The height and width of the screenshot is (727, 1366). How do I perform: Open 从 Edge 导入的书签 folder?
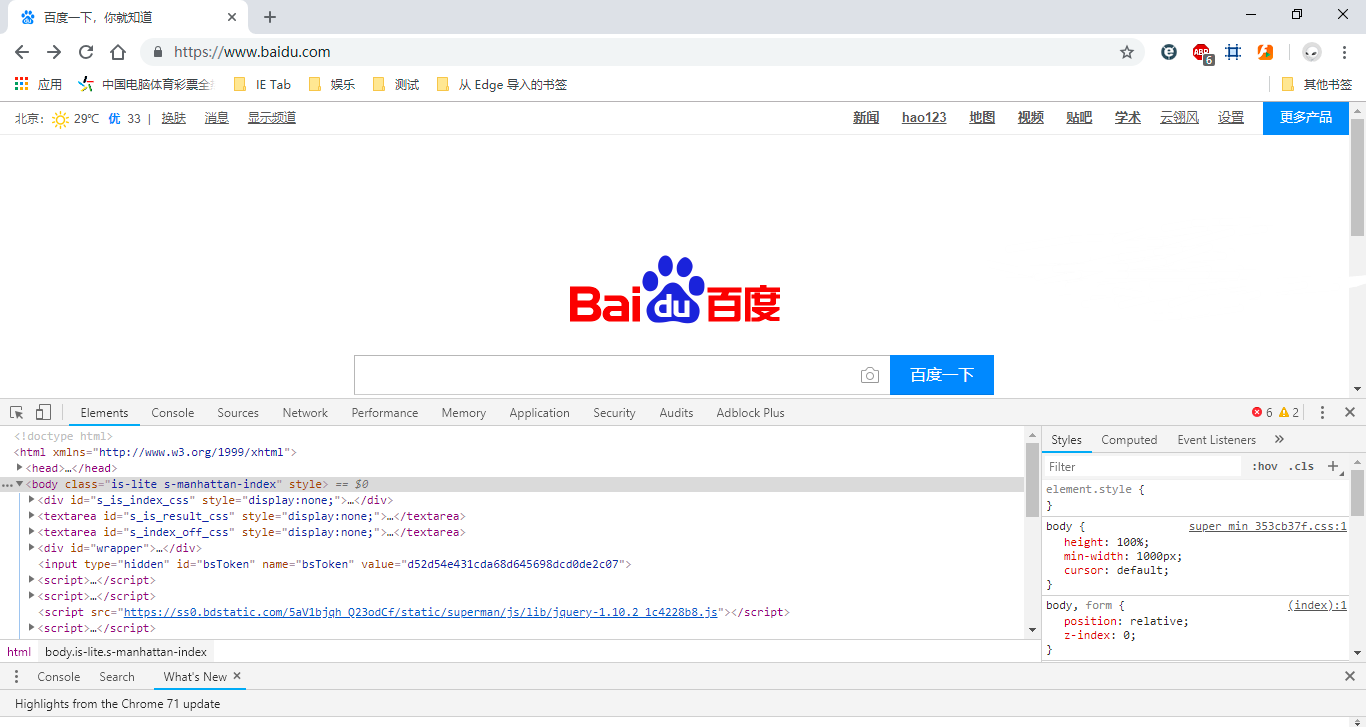coord(502,85)
